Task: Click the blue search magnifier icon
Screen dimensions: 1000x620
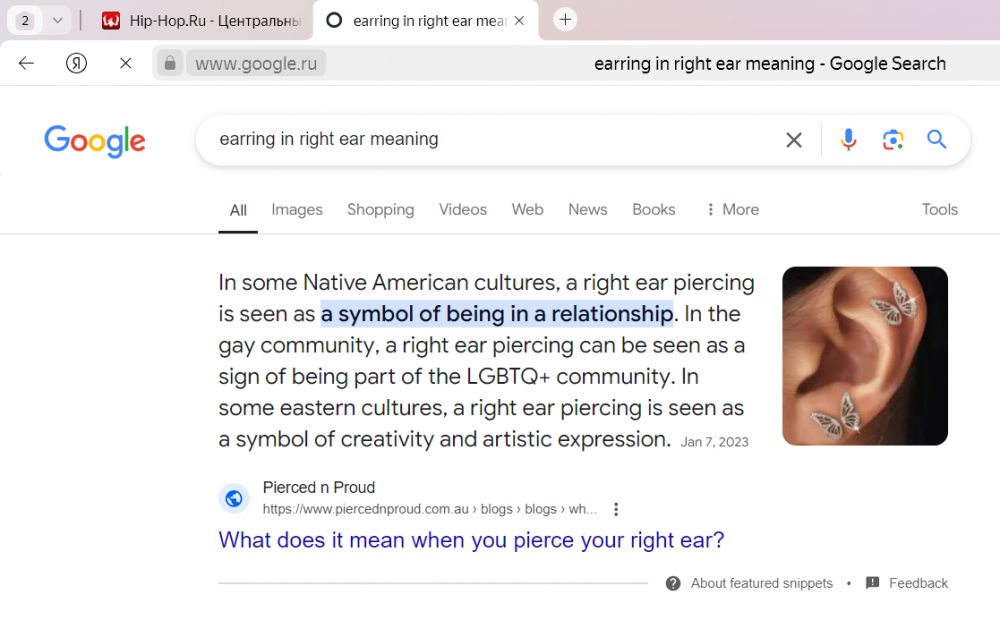Action: [x=936, y=139]
